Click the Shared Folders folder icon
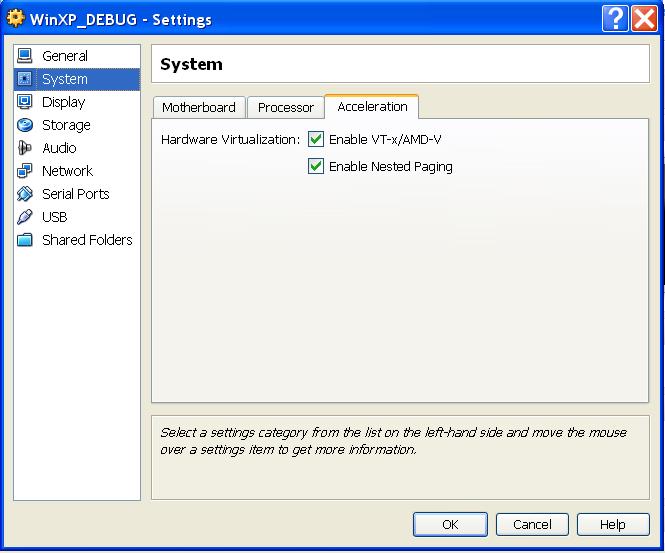This screenshot has width=665, height=553. (x=25, y=240)
